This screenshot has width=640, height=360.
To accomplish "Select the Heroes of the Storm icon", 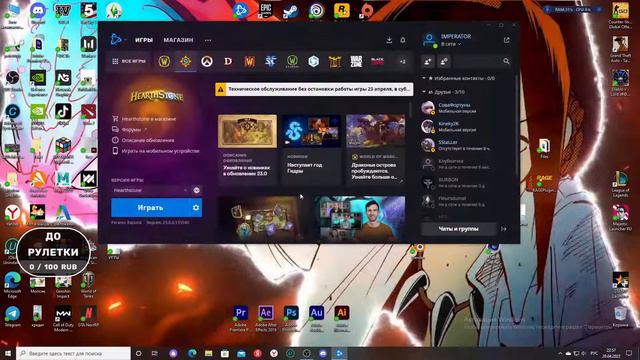I will pyautogui.click(x=313, y=61).
